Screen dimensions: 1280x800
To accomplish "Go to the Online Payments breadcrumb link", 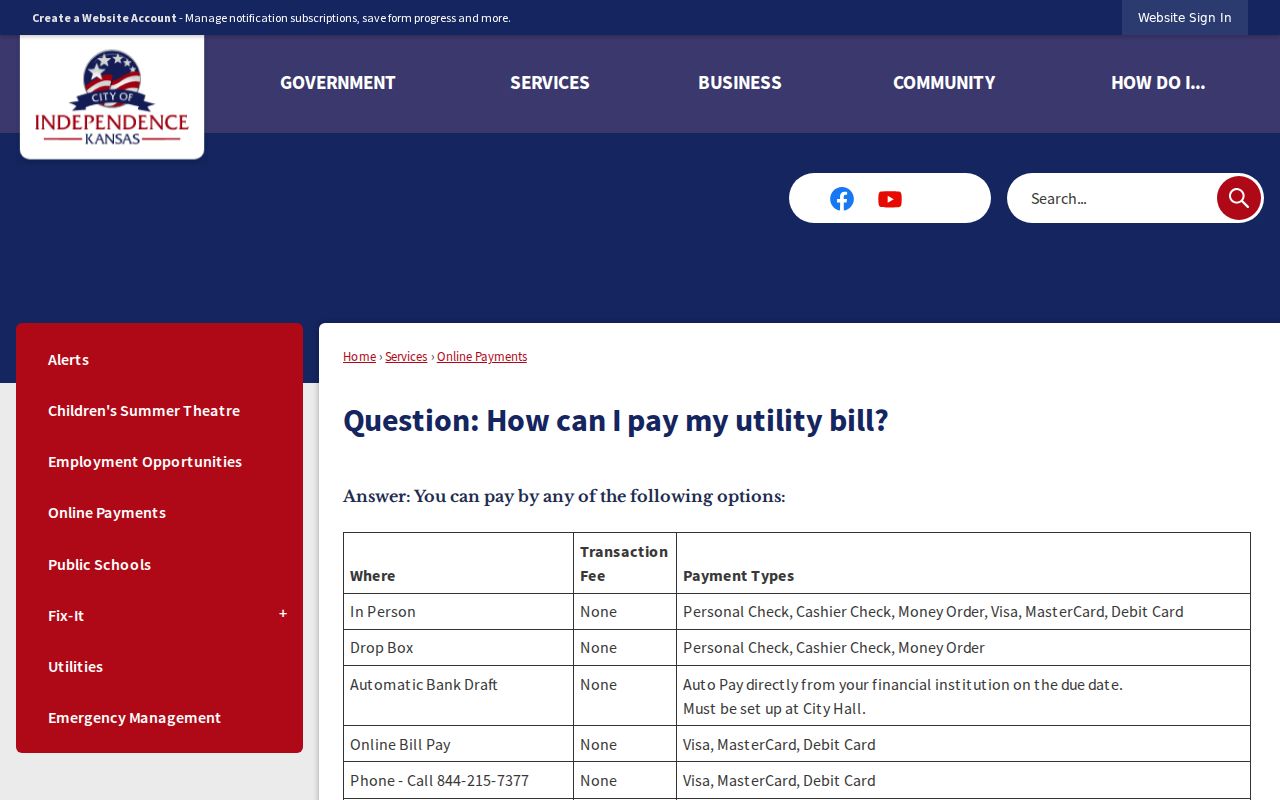I will point(482,357).
